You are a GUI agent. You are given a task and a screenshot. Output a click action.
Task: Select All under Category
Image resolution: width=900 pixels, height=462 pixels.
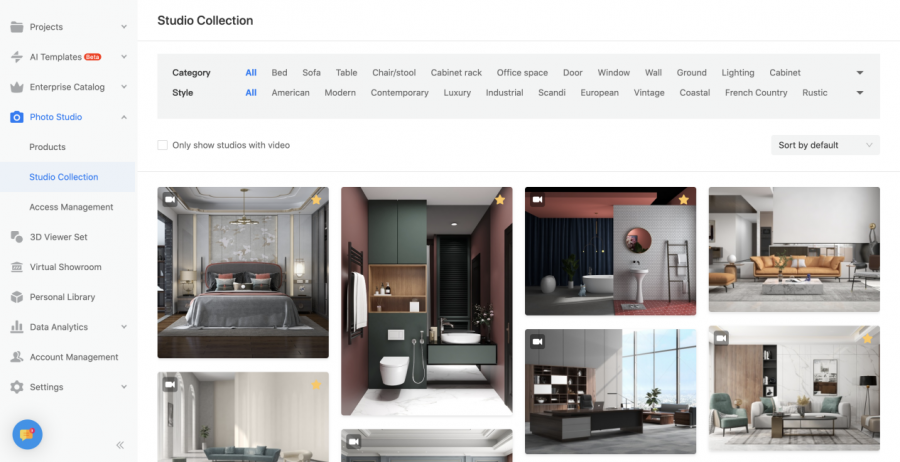[x=251, y=73]
